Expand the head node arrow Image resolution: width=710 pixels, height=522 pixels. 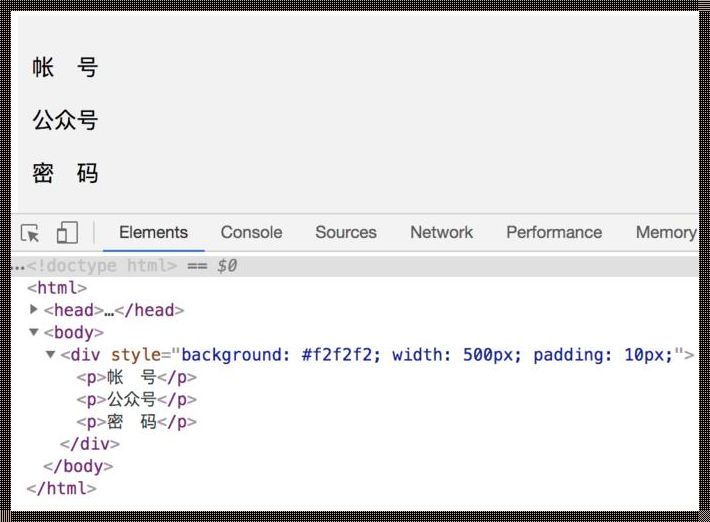point(35,310)
